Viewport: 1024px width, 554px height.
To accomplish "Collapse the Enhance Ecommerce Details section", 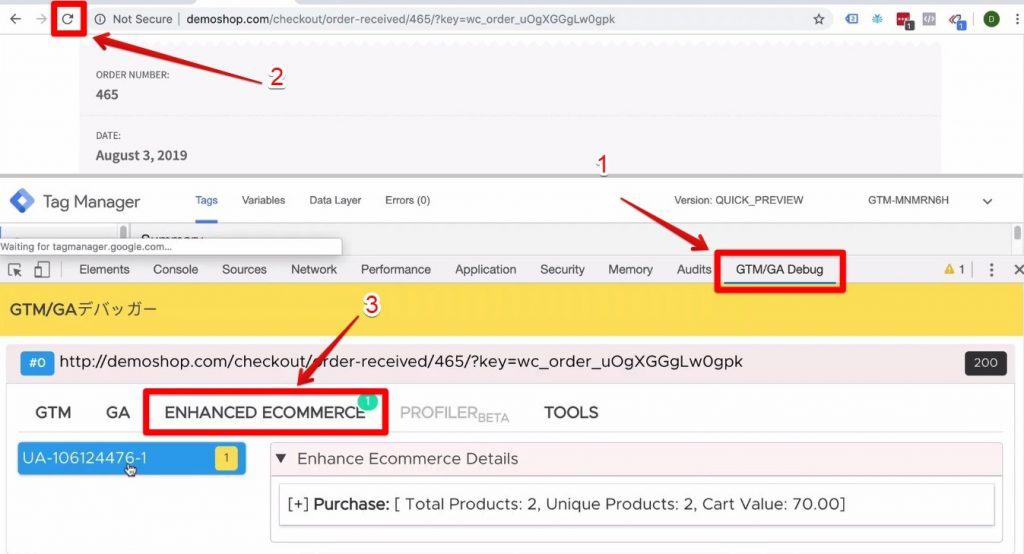I will tap(281, 459).
